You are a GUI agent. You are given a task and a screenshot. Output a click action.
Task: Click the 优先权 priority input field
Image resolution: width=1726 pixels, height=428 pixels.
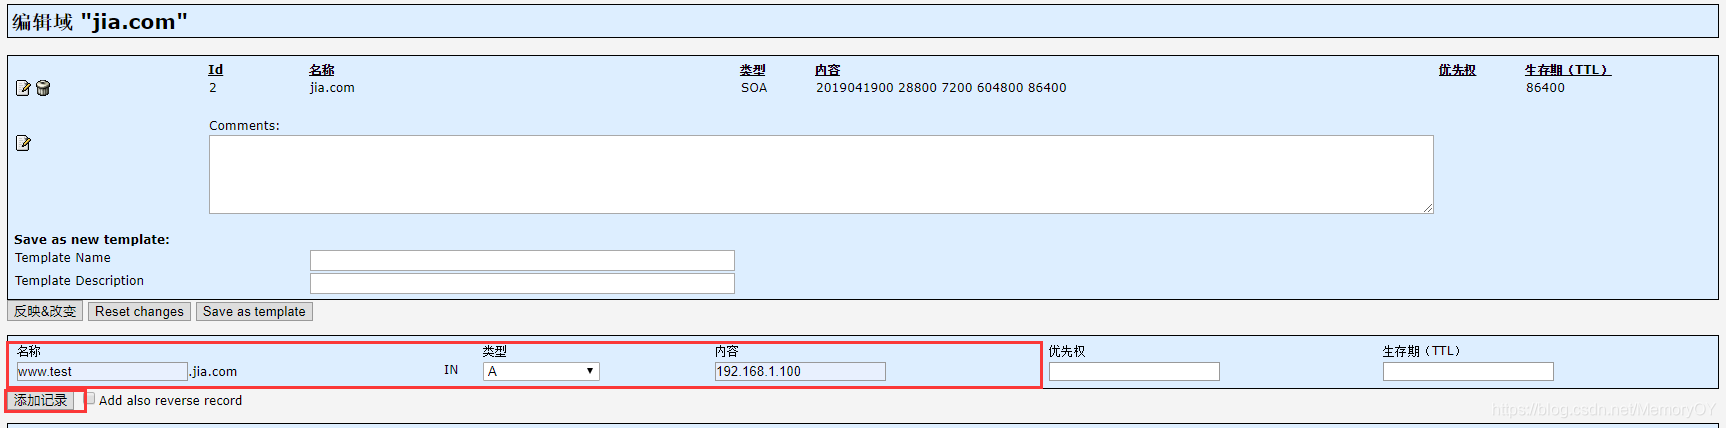pos(1134,372)
